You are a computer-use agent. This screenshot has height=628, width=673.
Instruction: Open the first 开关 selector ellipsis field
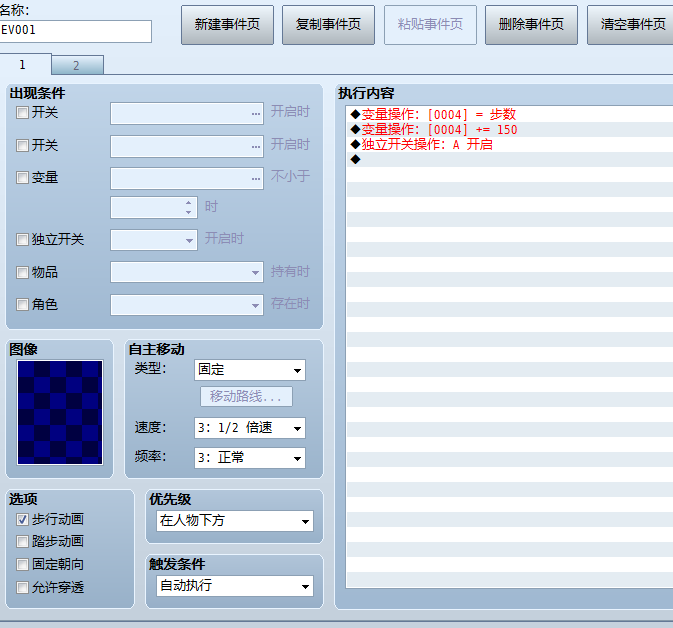187,113
